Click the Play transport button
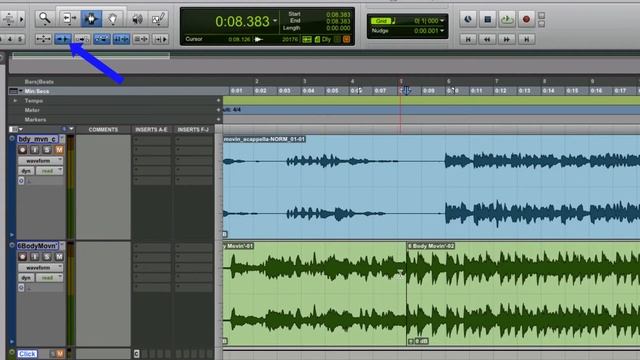The image size is (640, 360). pyautogui.click(x=507, y=19)
